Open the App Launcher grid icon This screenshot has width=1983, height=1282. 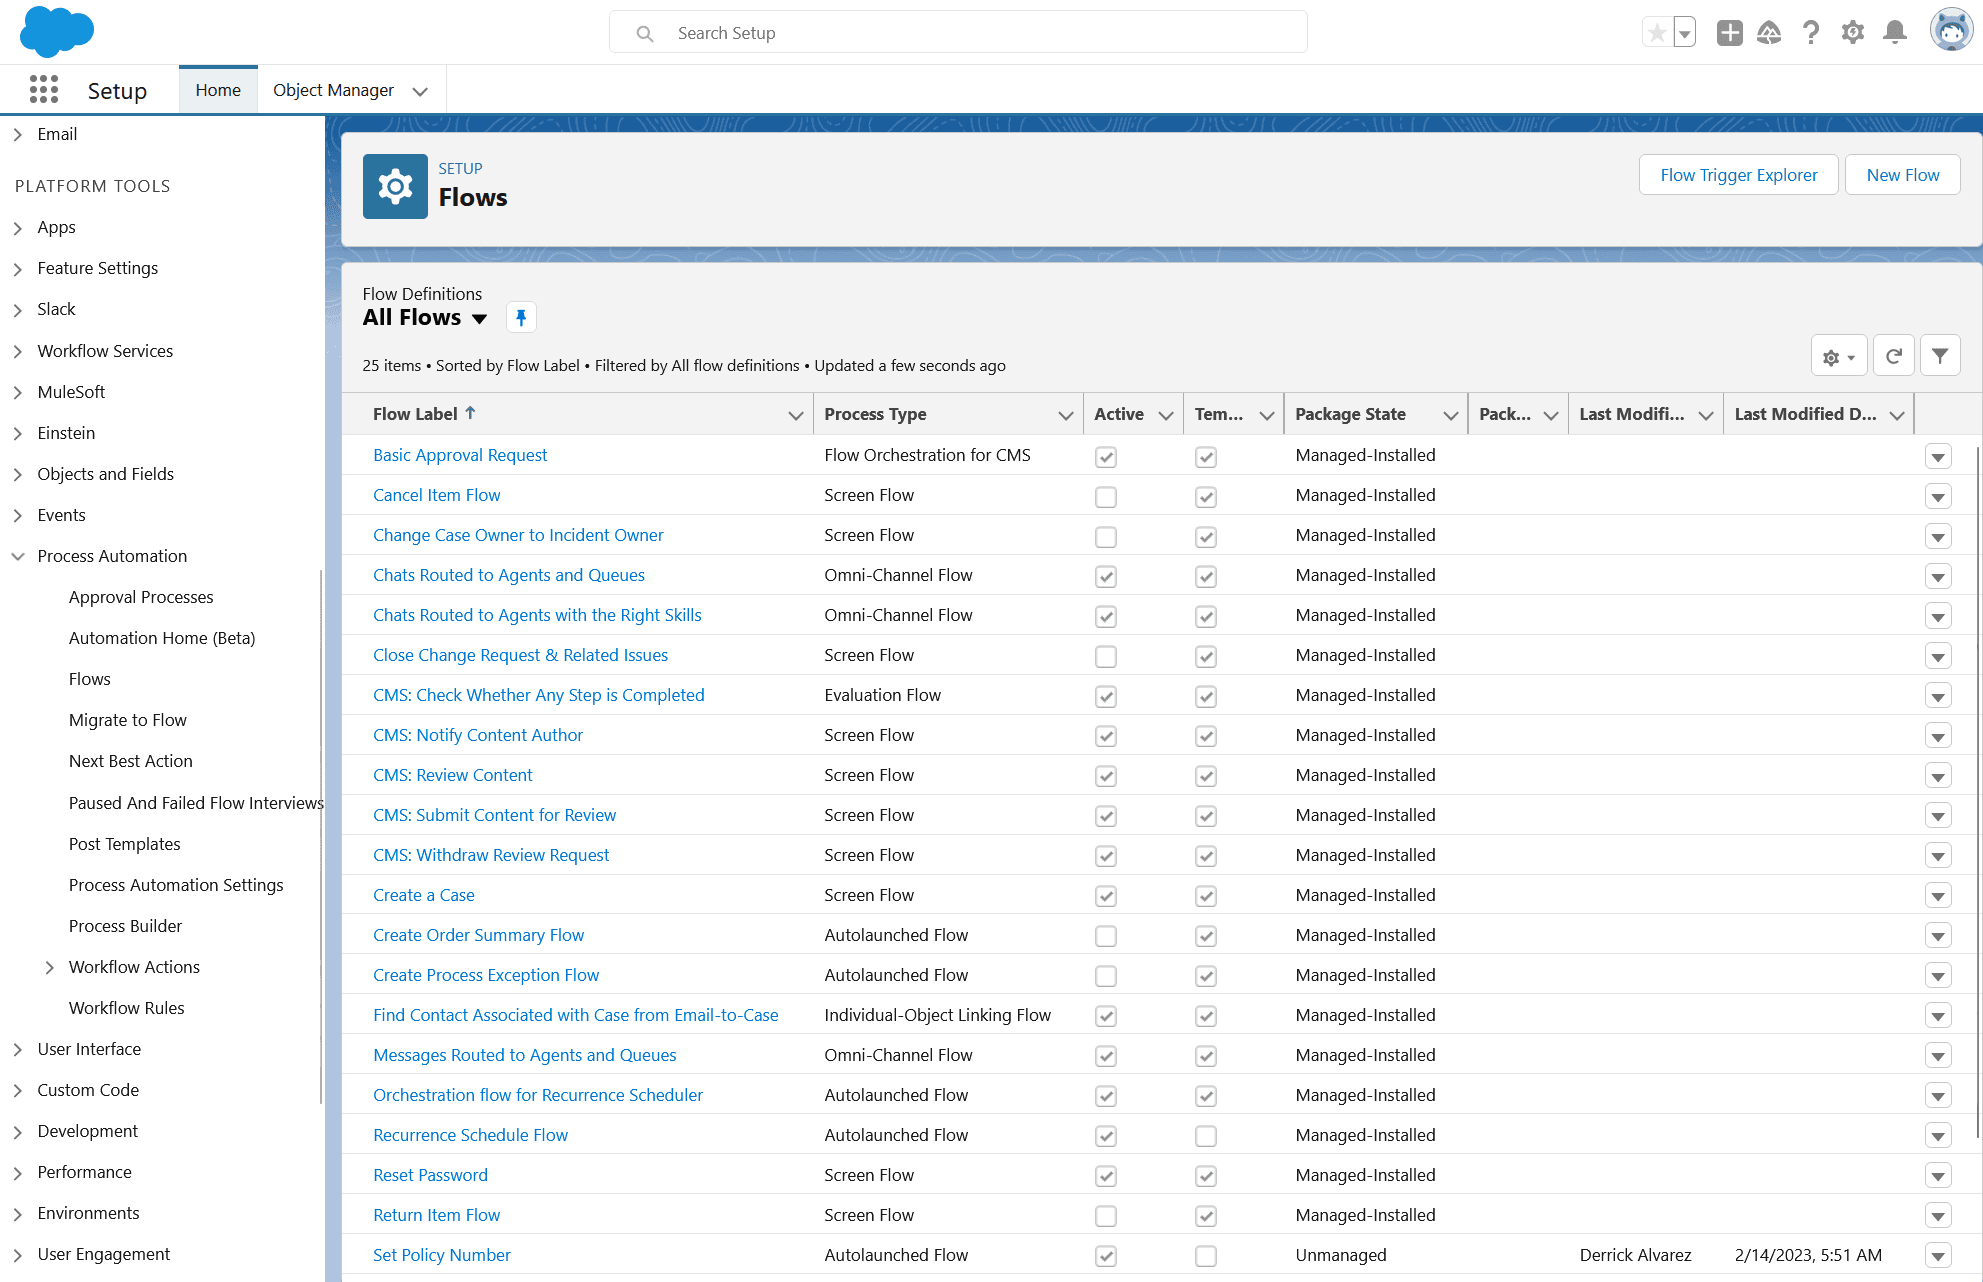(44, 90)
